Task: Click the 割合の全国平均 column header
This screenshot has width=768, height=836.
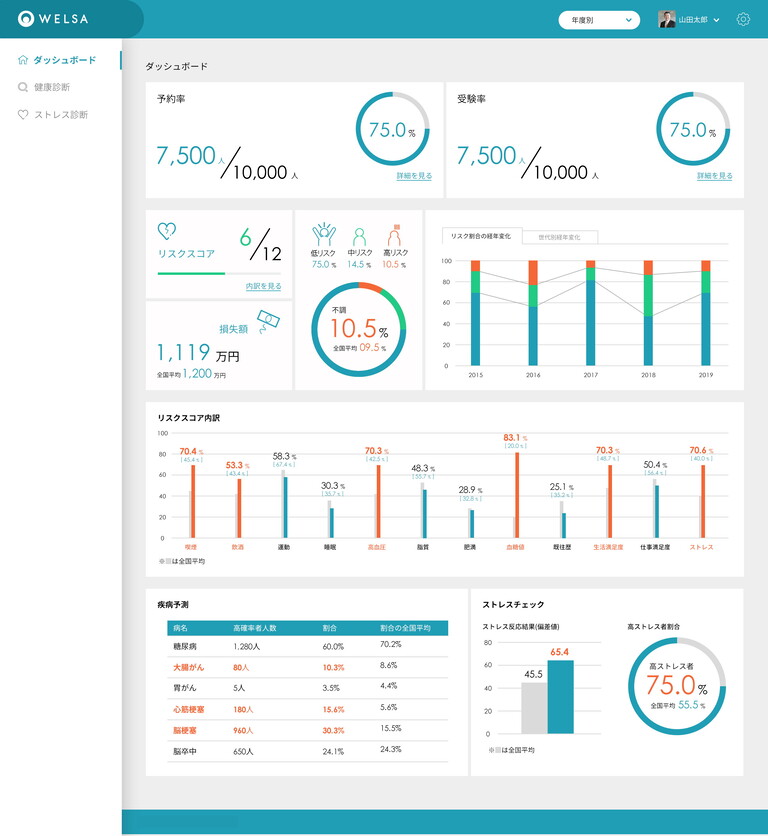Action: [x=405, y=628]
